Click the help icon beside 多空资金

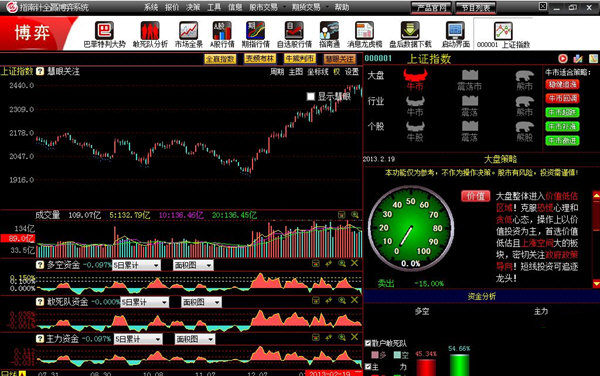point(40,265)
